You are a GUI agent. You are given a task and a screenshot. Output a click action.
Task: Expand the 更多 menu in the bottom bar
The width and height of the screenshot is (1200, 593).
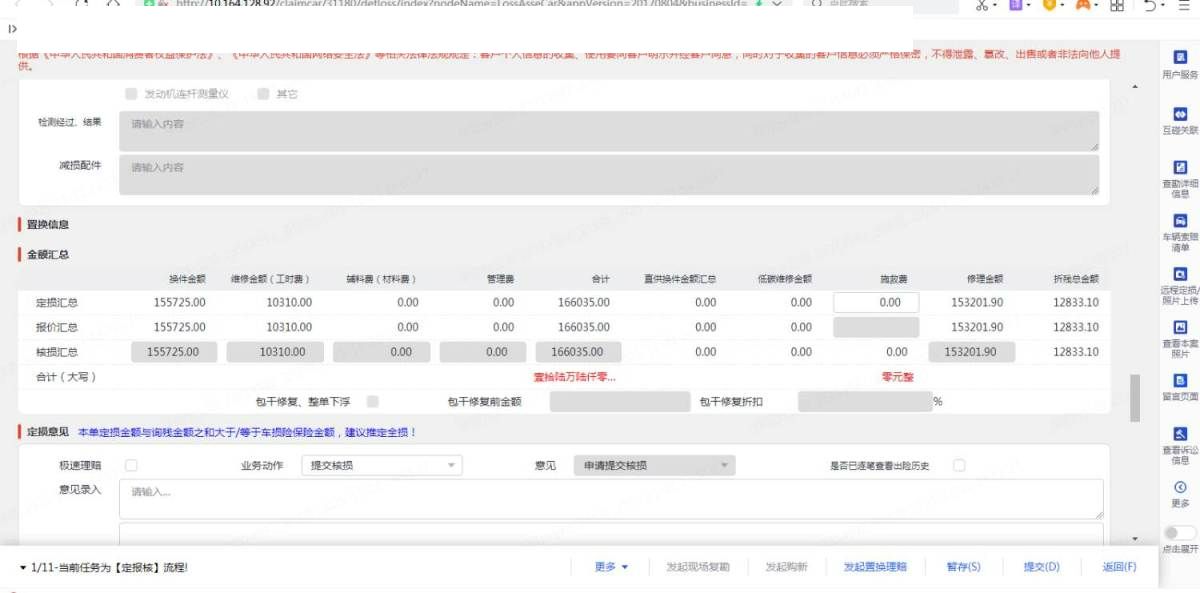coord(611,567)
